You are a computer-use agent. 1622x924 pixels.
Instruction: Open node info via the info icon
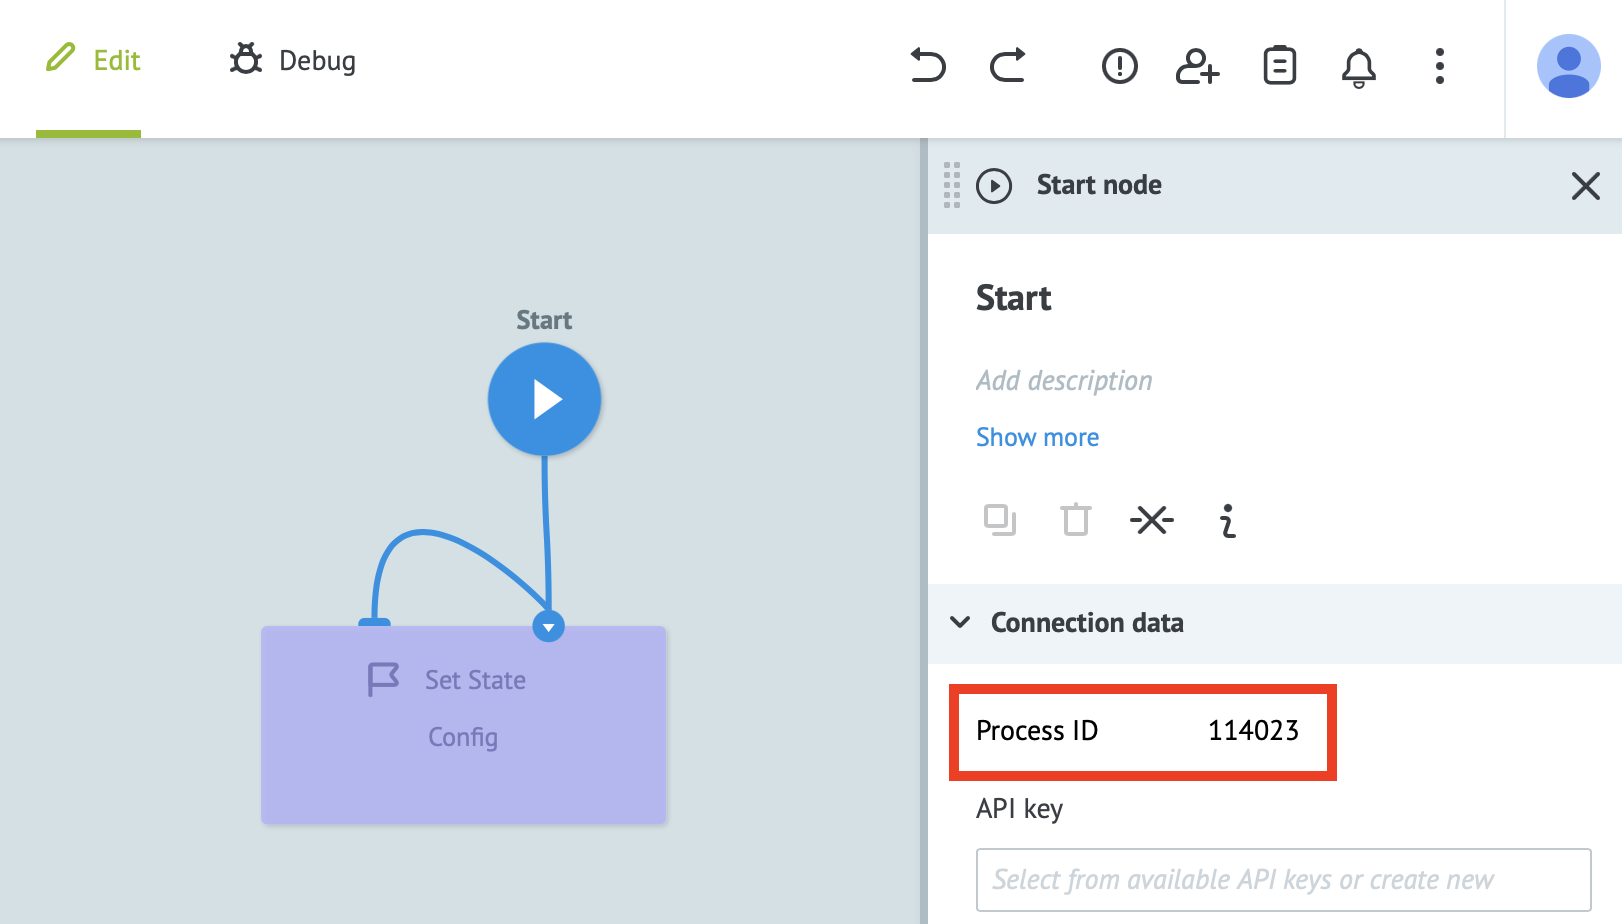point(1226,520)
